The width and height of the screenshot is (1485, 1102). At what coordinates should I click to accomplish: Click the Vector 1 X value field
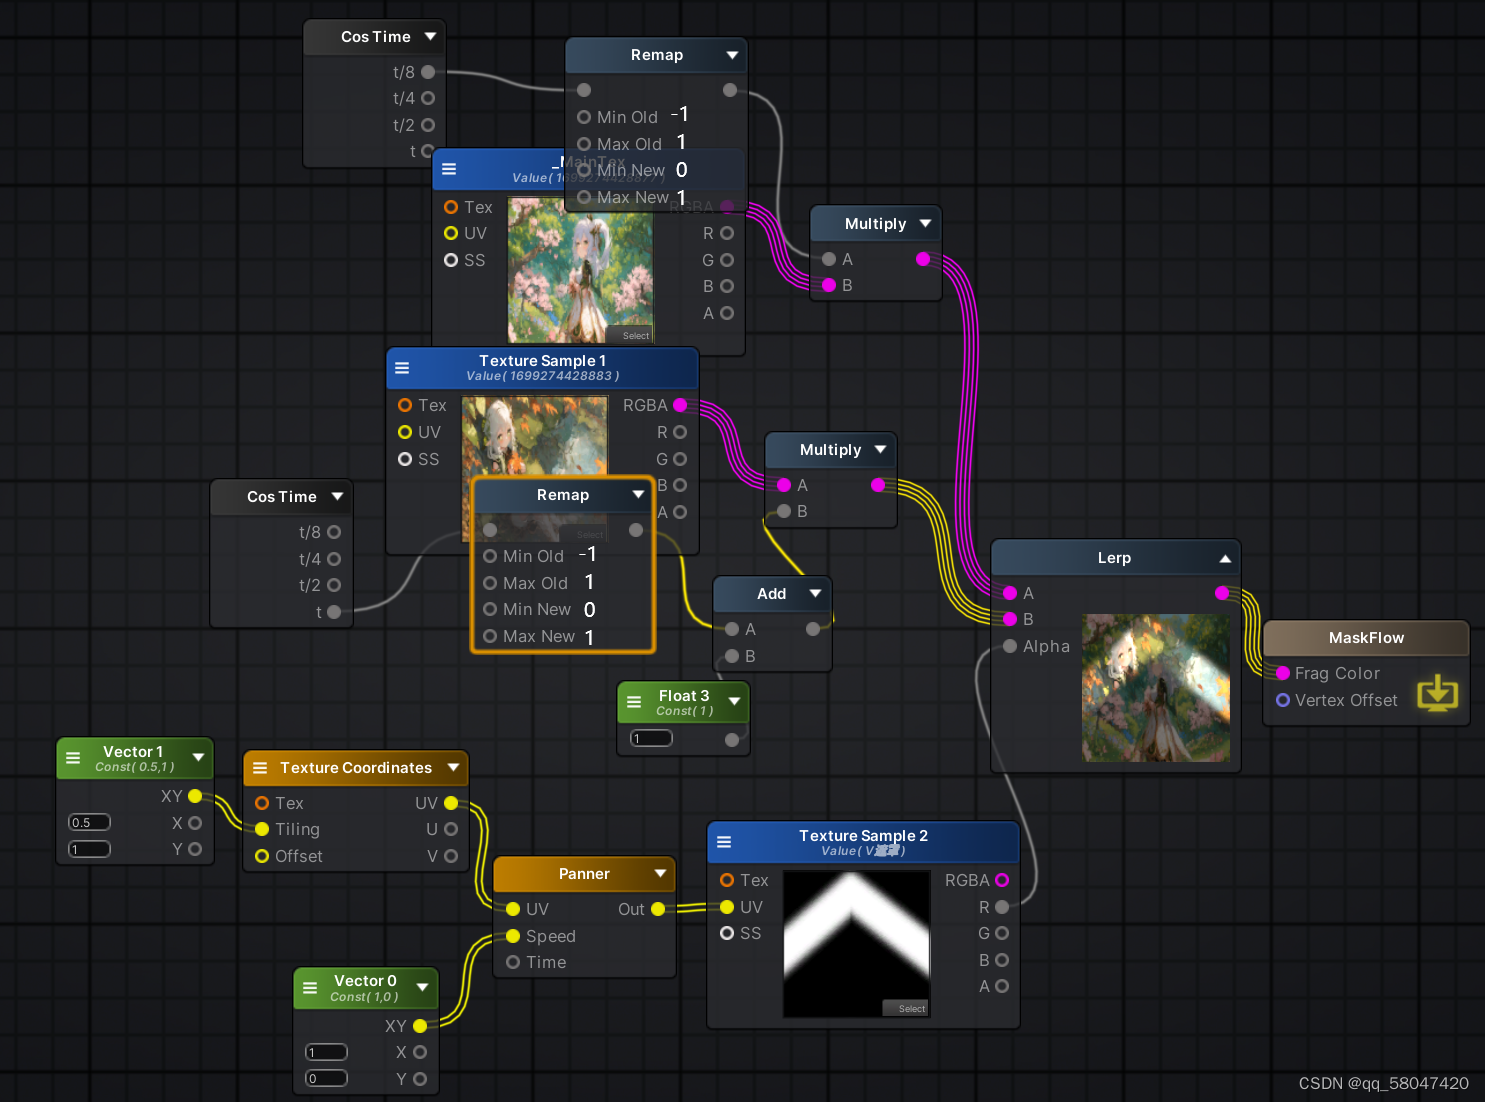point(89,822)
